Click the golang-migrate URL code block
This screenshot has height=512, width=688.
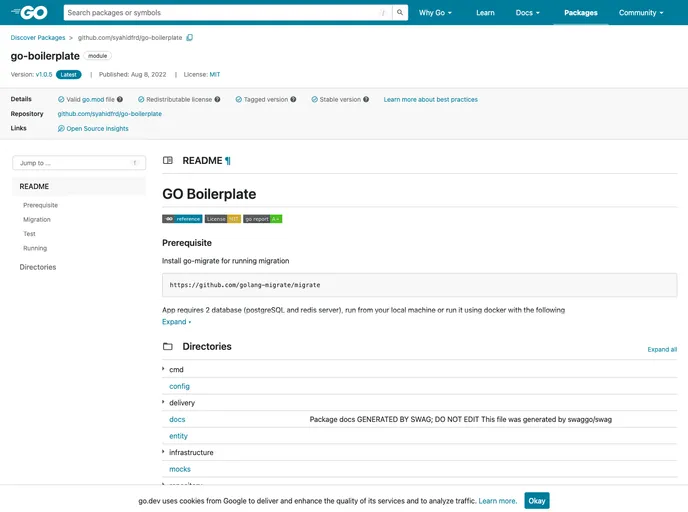419,285
